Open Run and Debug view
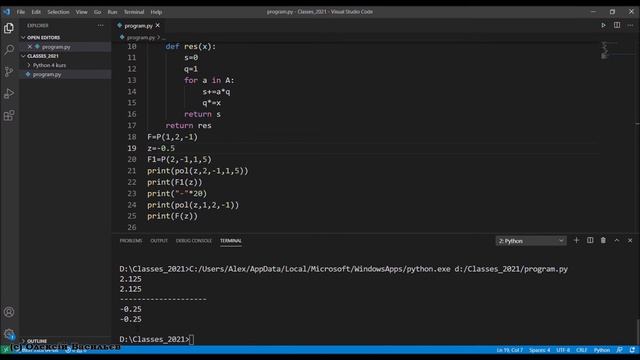 9,93
